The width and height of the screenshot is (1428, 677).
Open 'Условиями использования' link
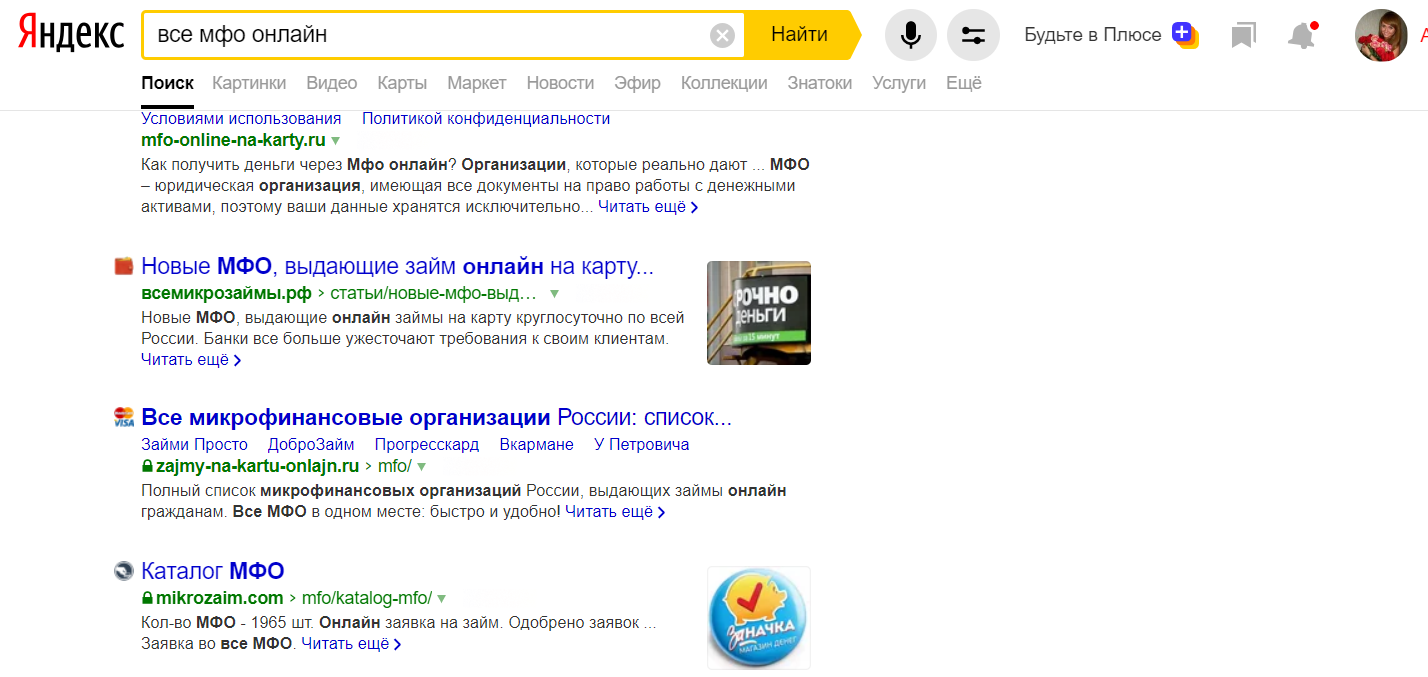(241, 118)
